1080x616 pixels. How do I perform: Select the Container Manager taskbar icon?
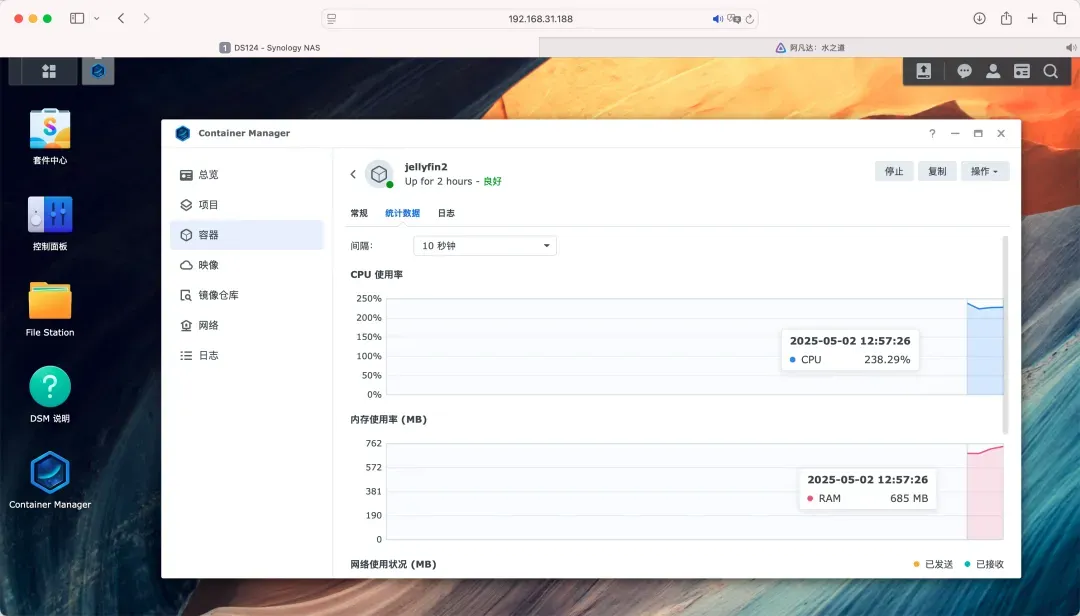click(x=98, y=71)
